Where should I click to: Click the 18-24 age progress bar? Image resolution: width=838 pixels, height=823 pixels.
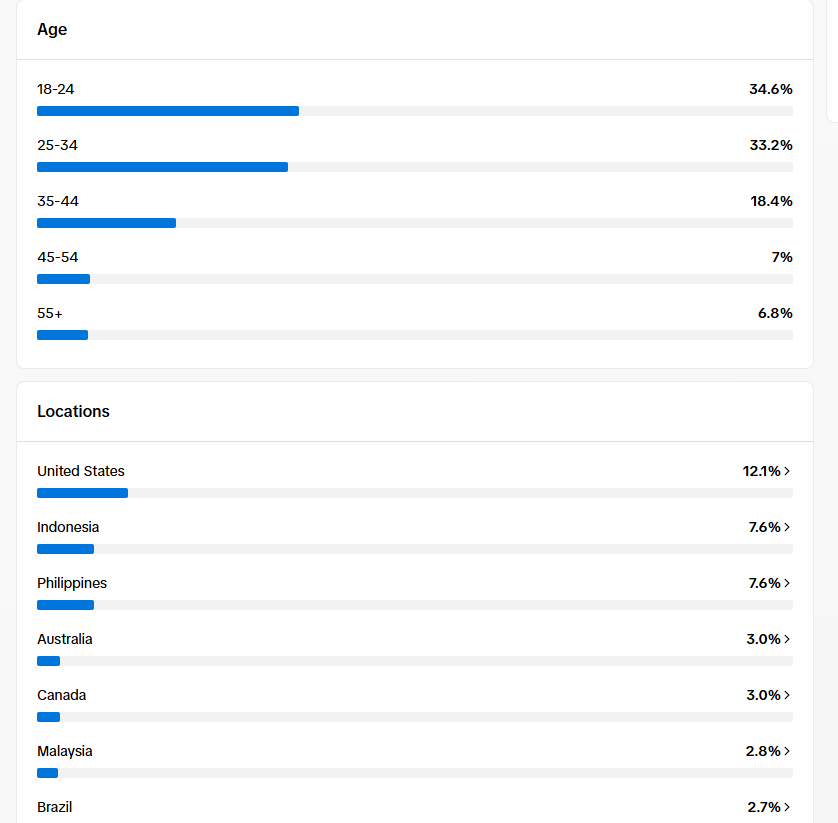tap(415, 111)
